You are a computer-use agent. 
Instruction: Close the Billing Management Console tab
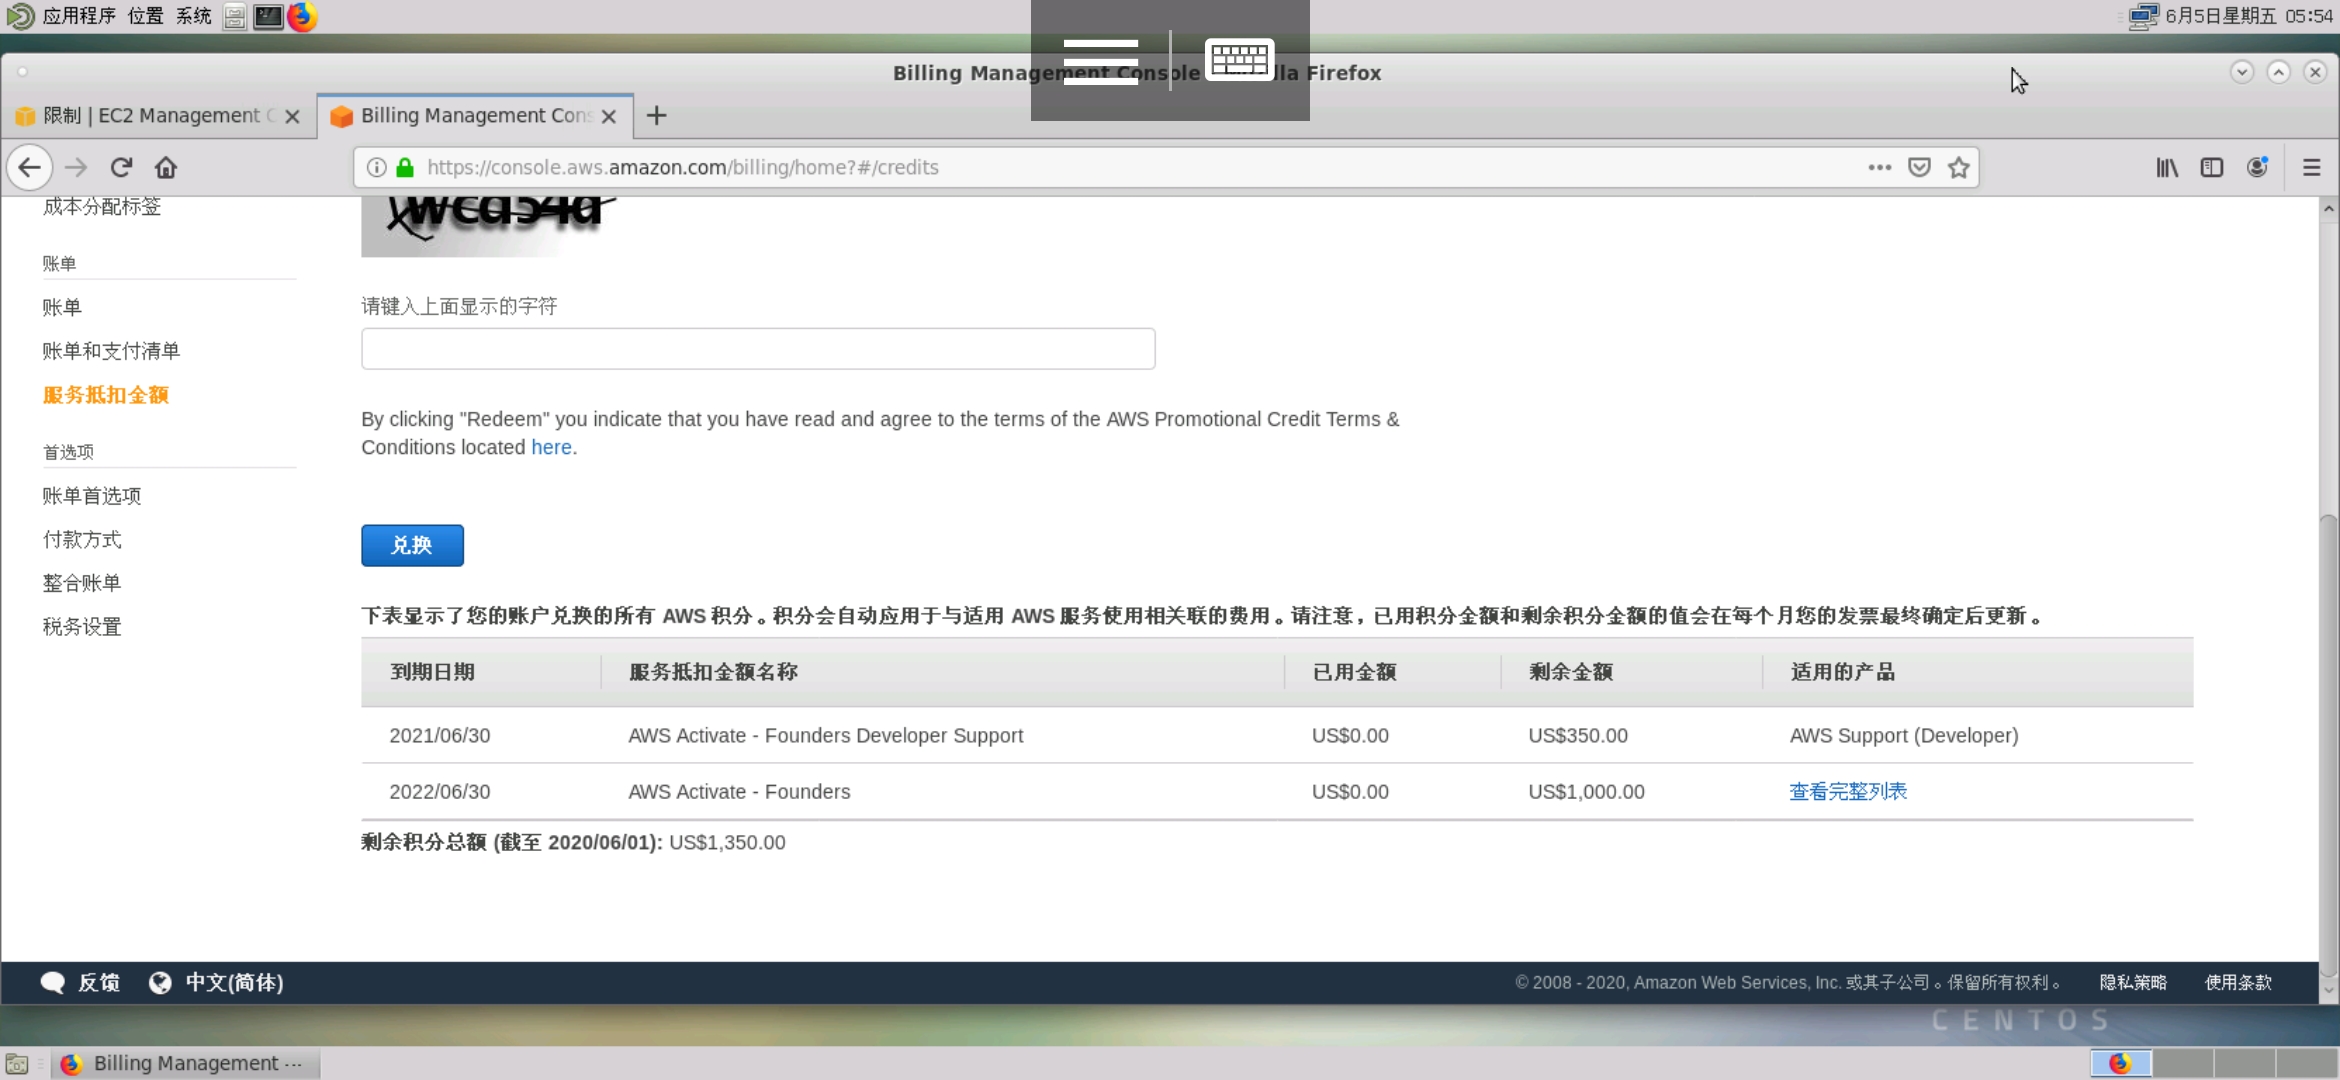609,116
